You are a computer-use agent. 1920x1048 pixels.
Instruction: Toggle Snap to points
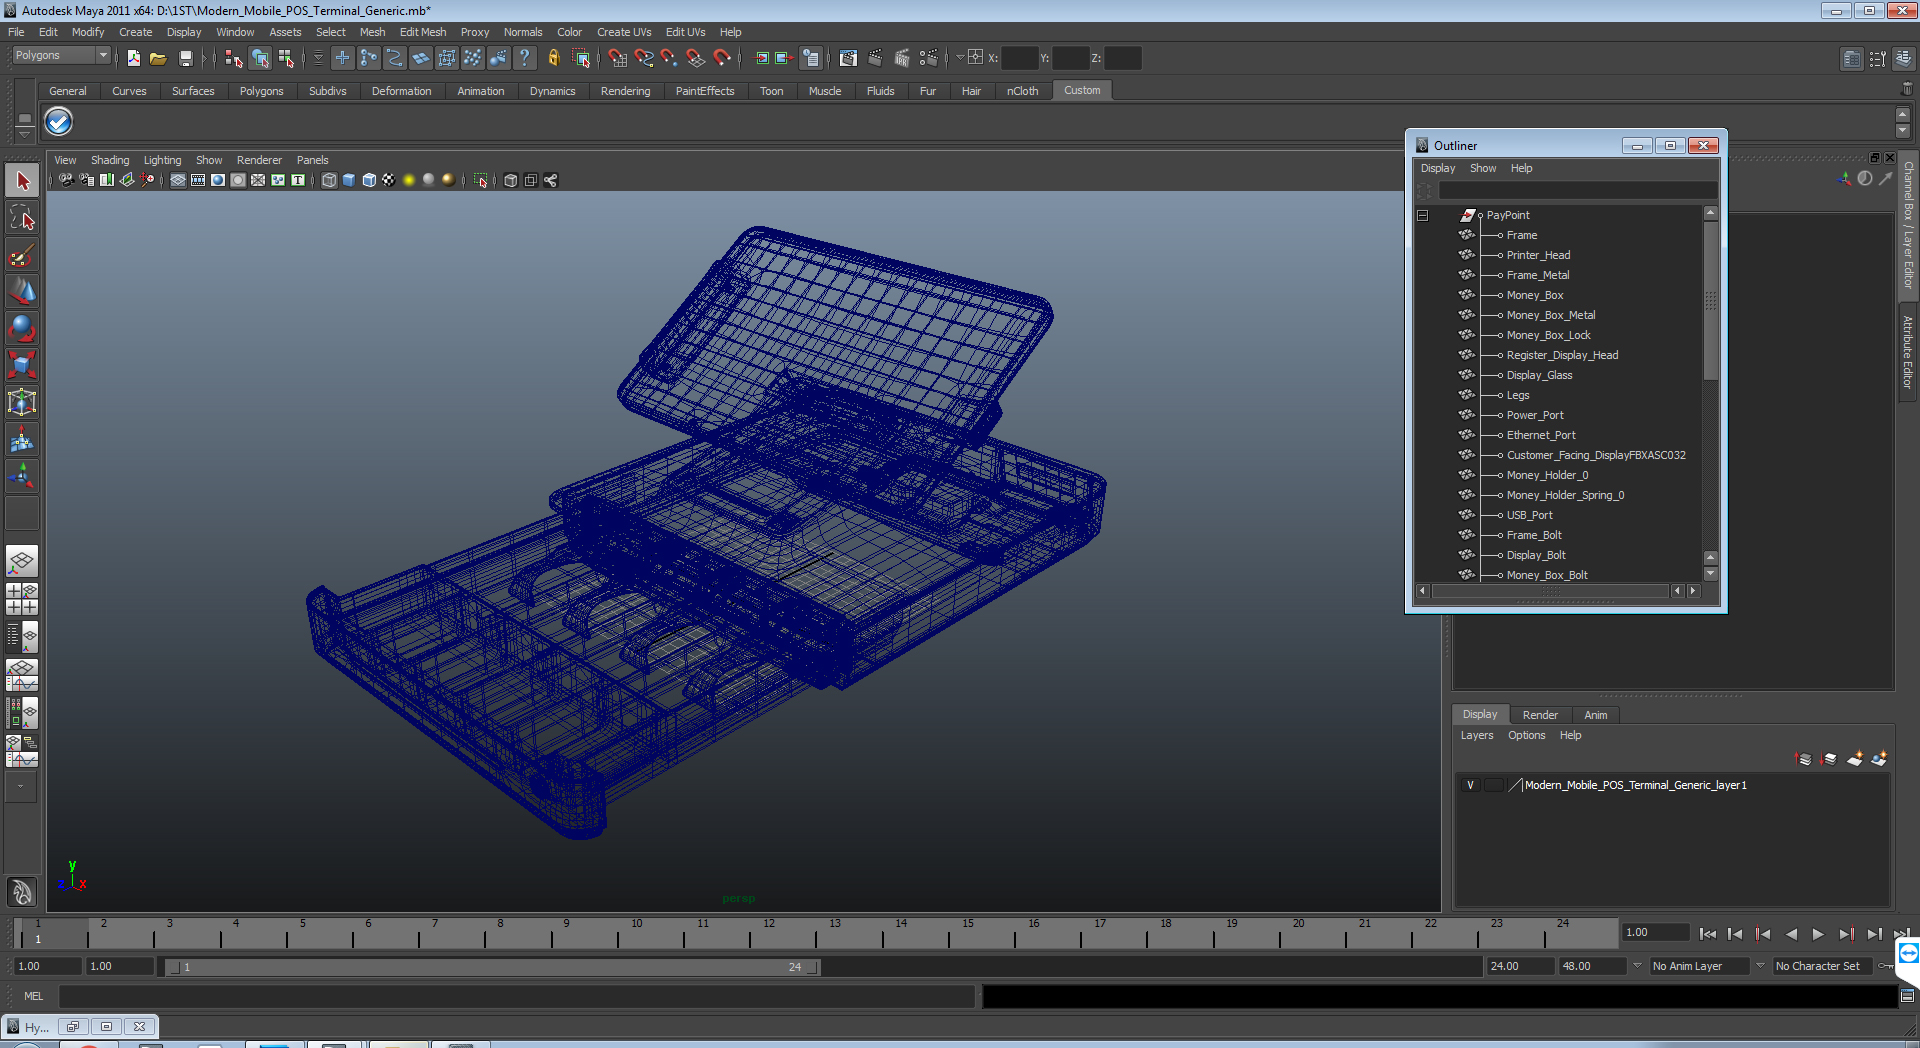pyautogui.click(x=670, y=58)
